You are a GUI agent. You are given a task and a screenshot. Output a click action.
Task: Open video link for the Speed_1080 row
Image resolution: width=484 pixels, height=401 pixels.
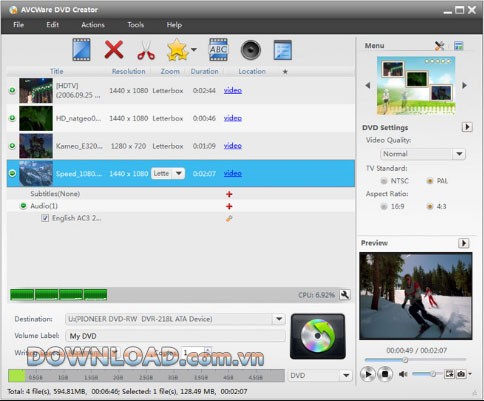[x=233, y=173]
